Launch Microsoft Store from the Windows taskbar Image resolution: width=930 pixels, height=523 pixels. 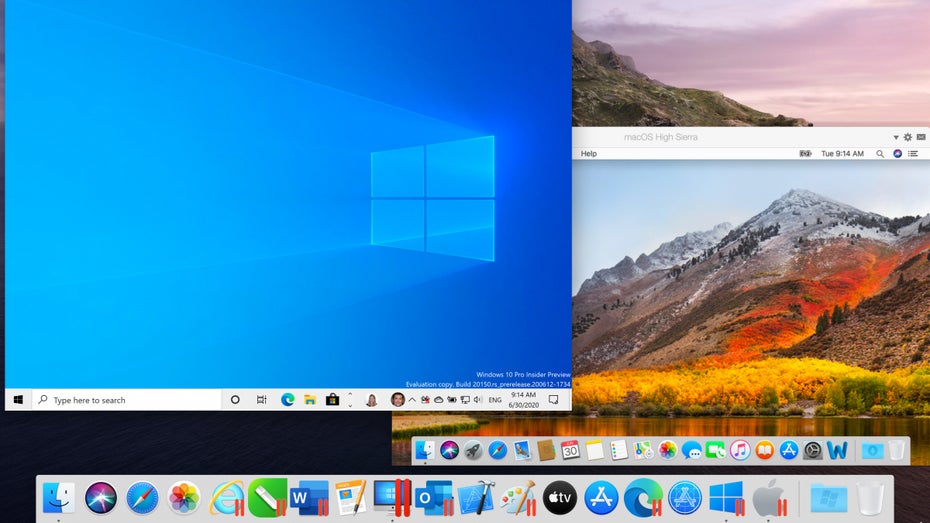point(333,400)
